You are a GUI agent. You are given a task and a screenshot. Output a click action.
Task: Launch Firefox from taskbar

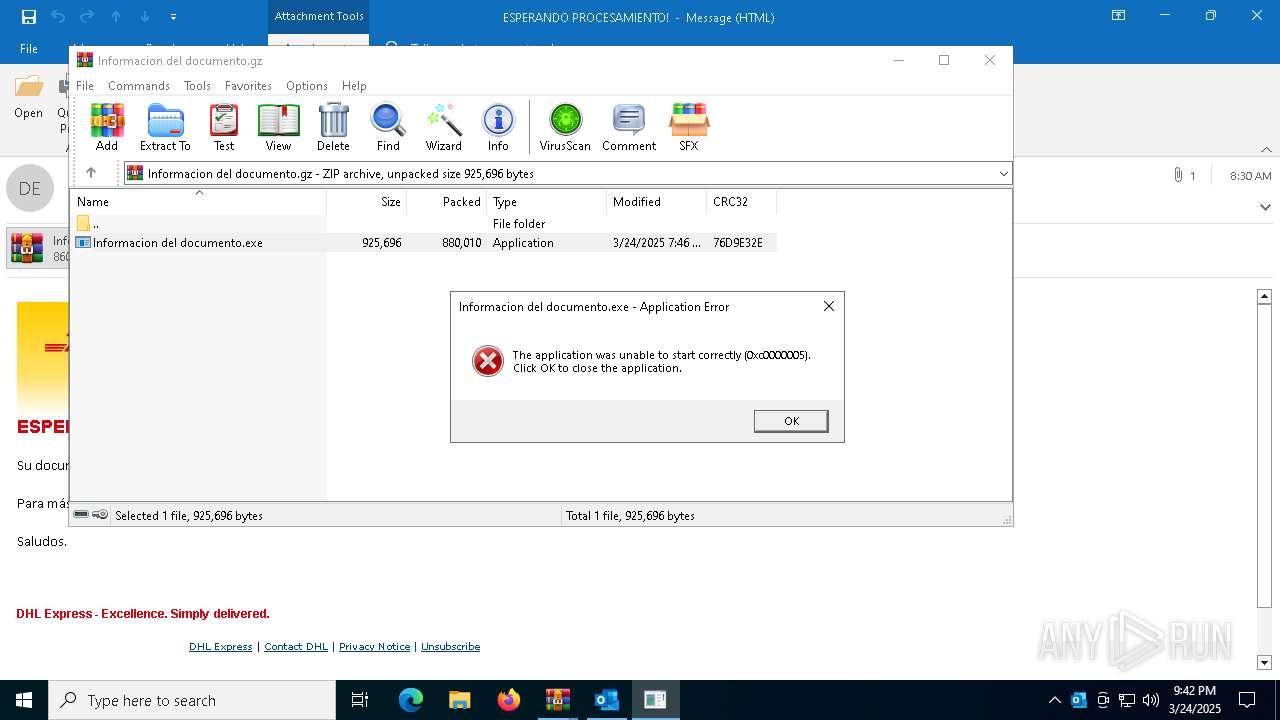tap(509, 700)
